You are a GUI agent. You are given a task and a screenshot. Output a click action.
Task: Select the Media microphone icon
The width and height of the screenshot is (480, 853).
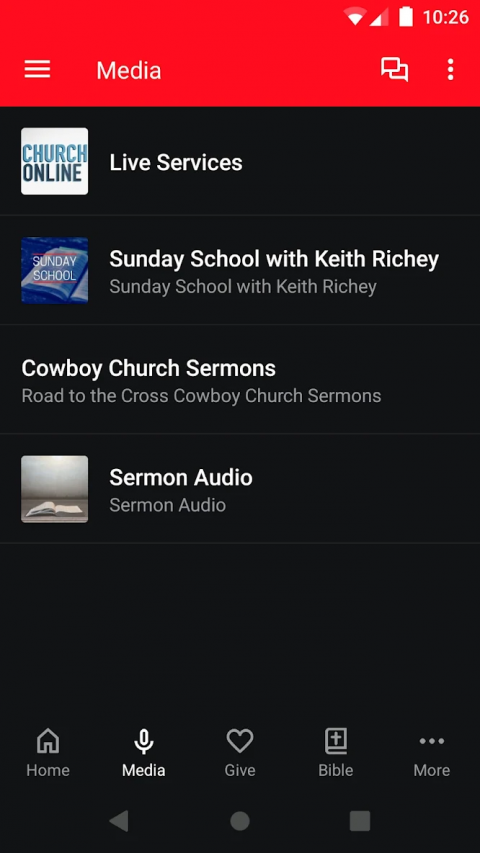[144, 741]
